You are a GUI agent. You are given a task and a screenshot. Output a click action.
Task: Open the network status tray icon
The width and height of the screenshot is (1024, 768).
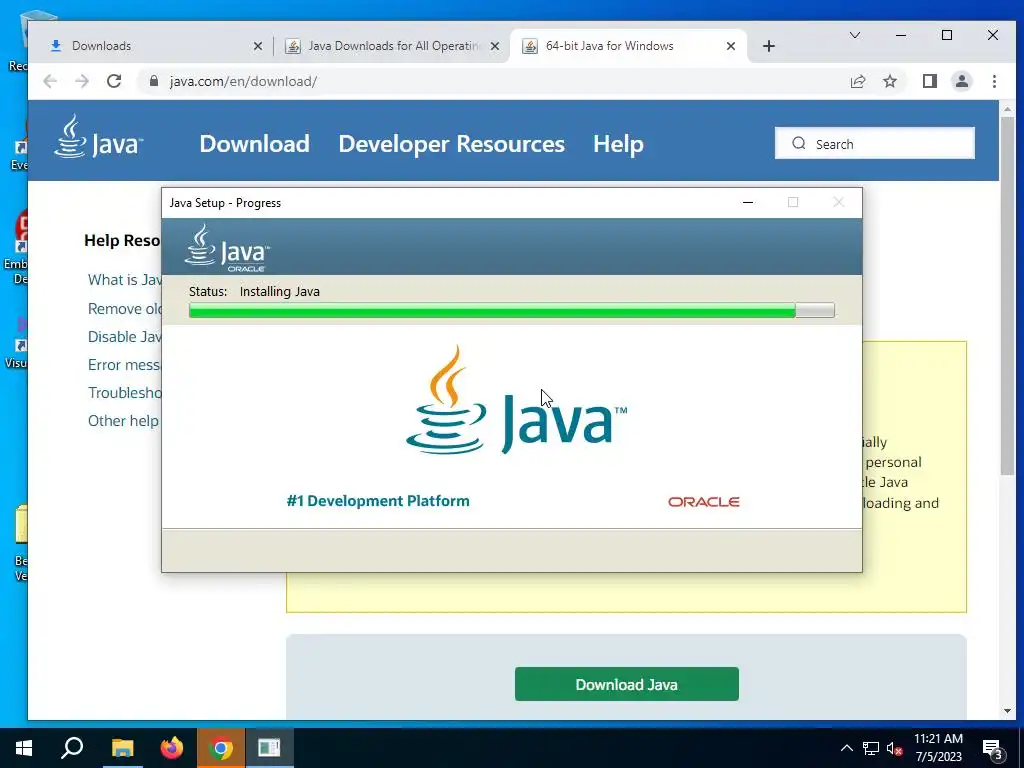871,748
